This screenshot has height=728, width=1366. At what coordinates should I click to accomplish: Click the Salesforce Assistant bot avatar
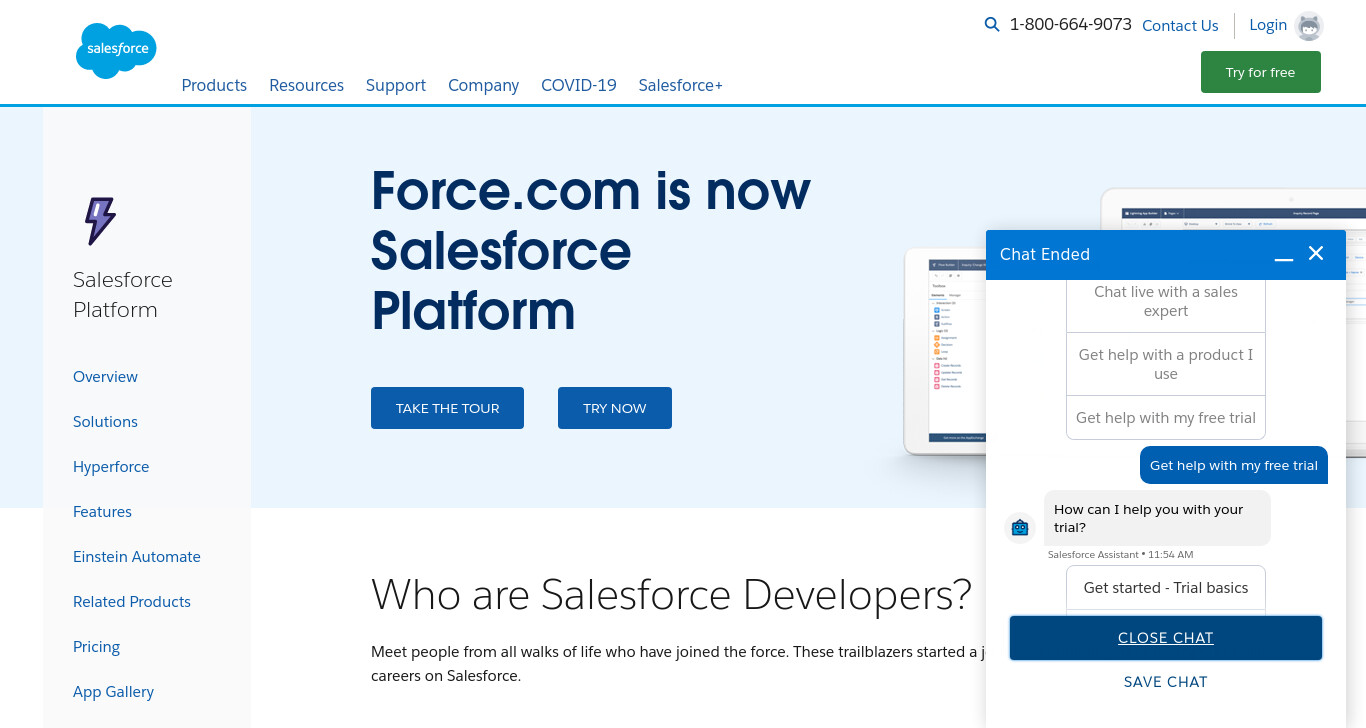[x=1020, y=527]
